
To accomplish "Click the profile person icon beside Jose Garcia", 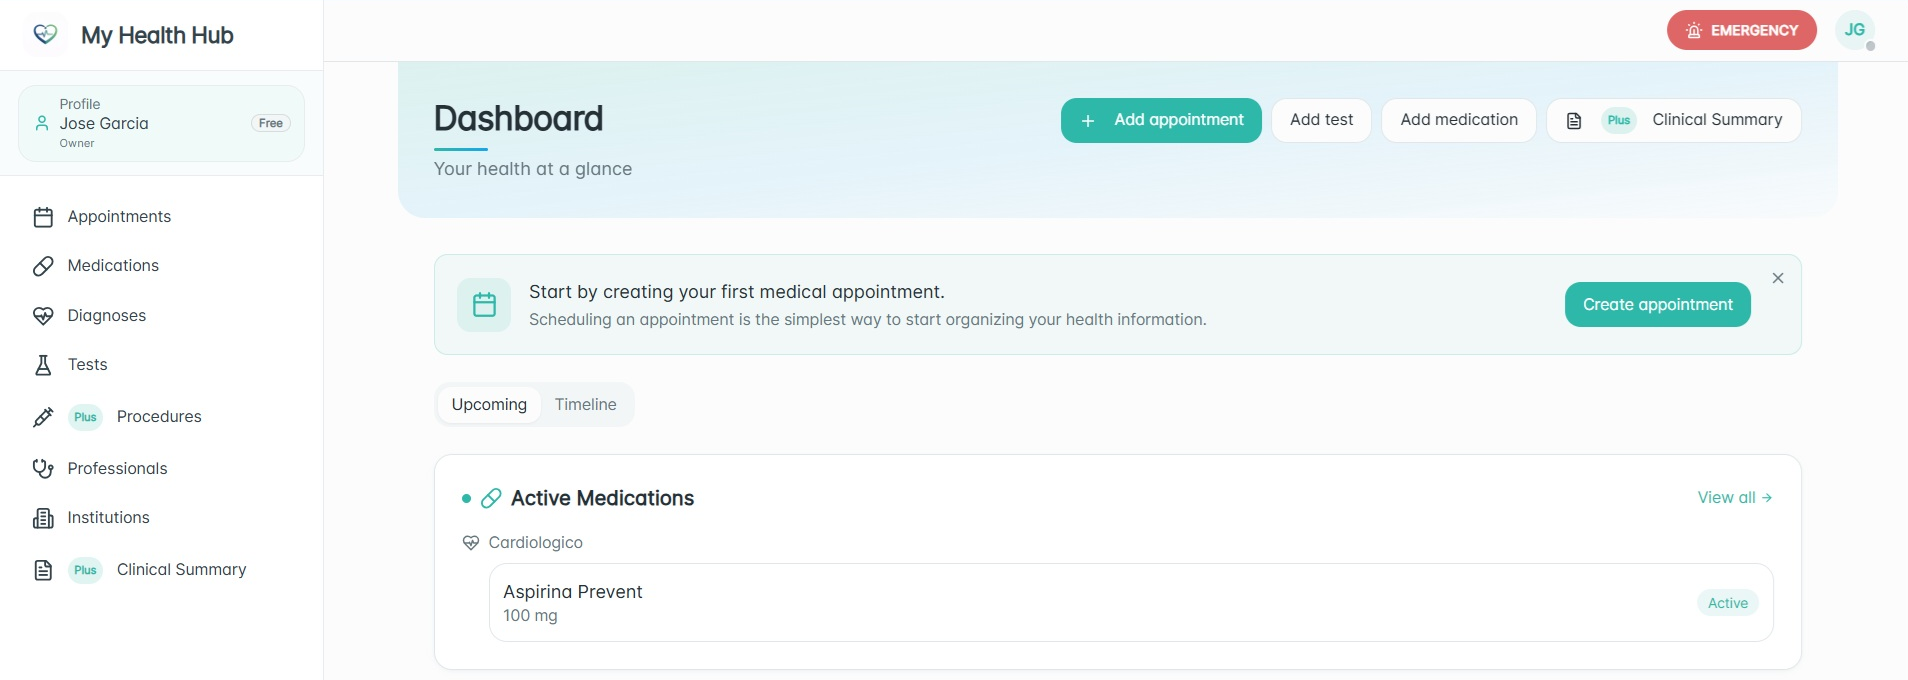I will (x=42, y=123).
